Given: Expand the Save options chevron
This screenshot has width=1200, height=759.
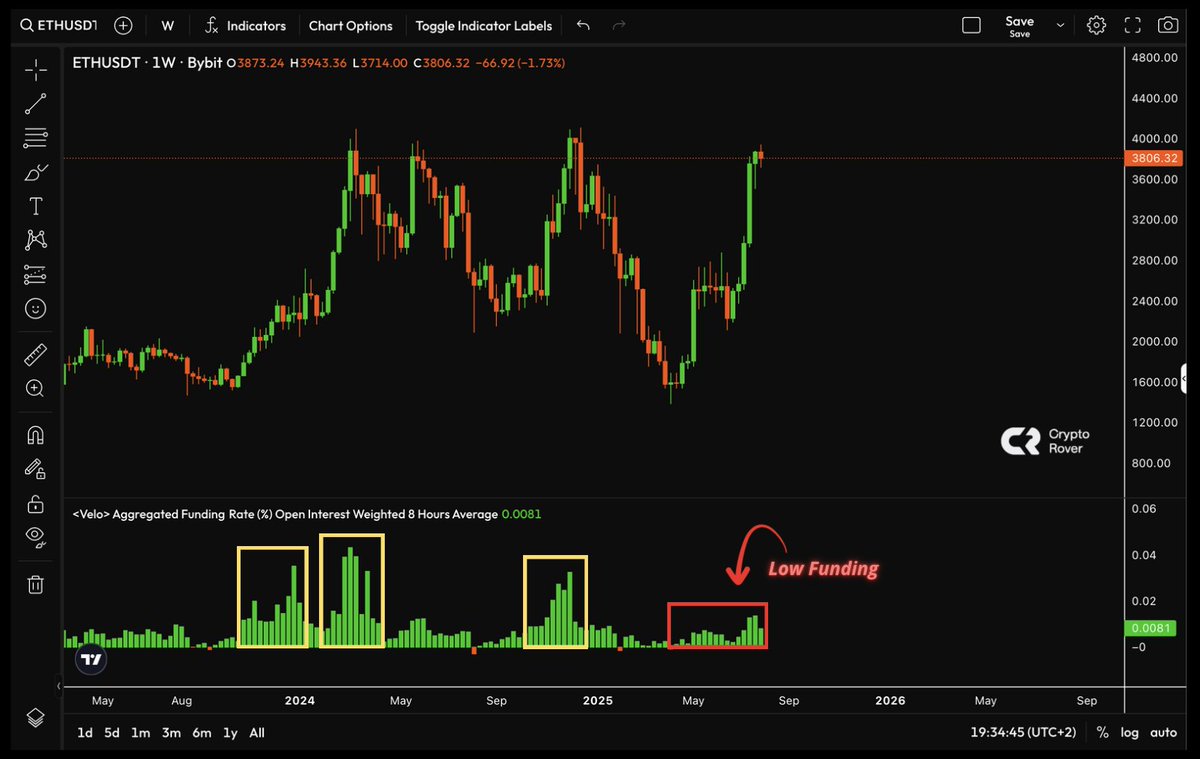Looking at the screenshot, I should tap(1060, 26).
